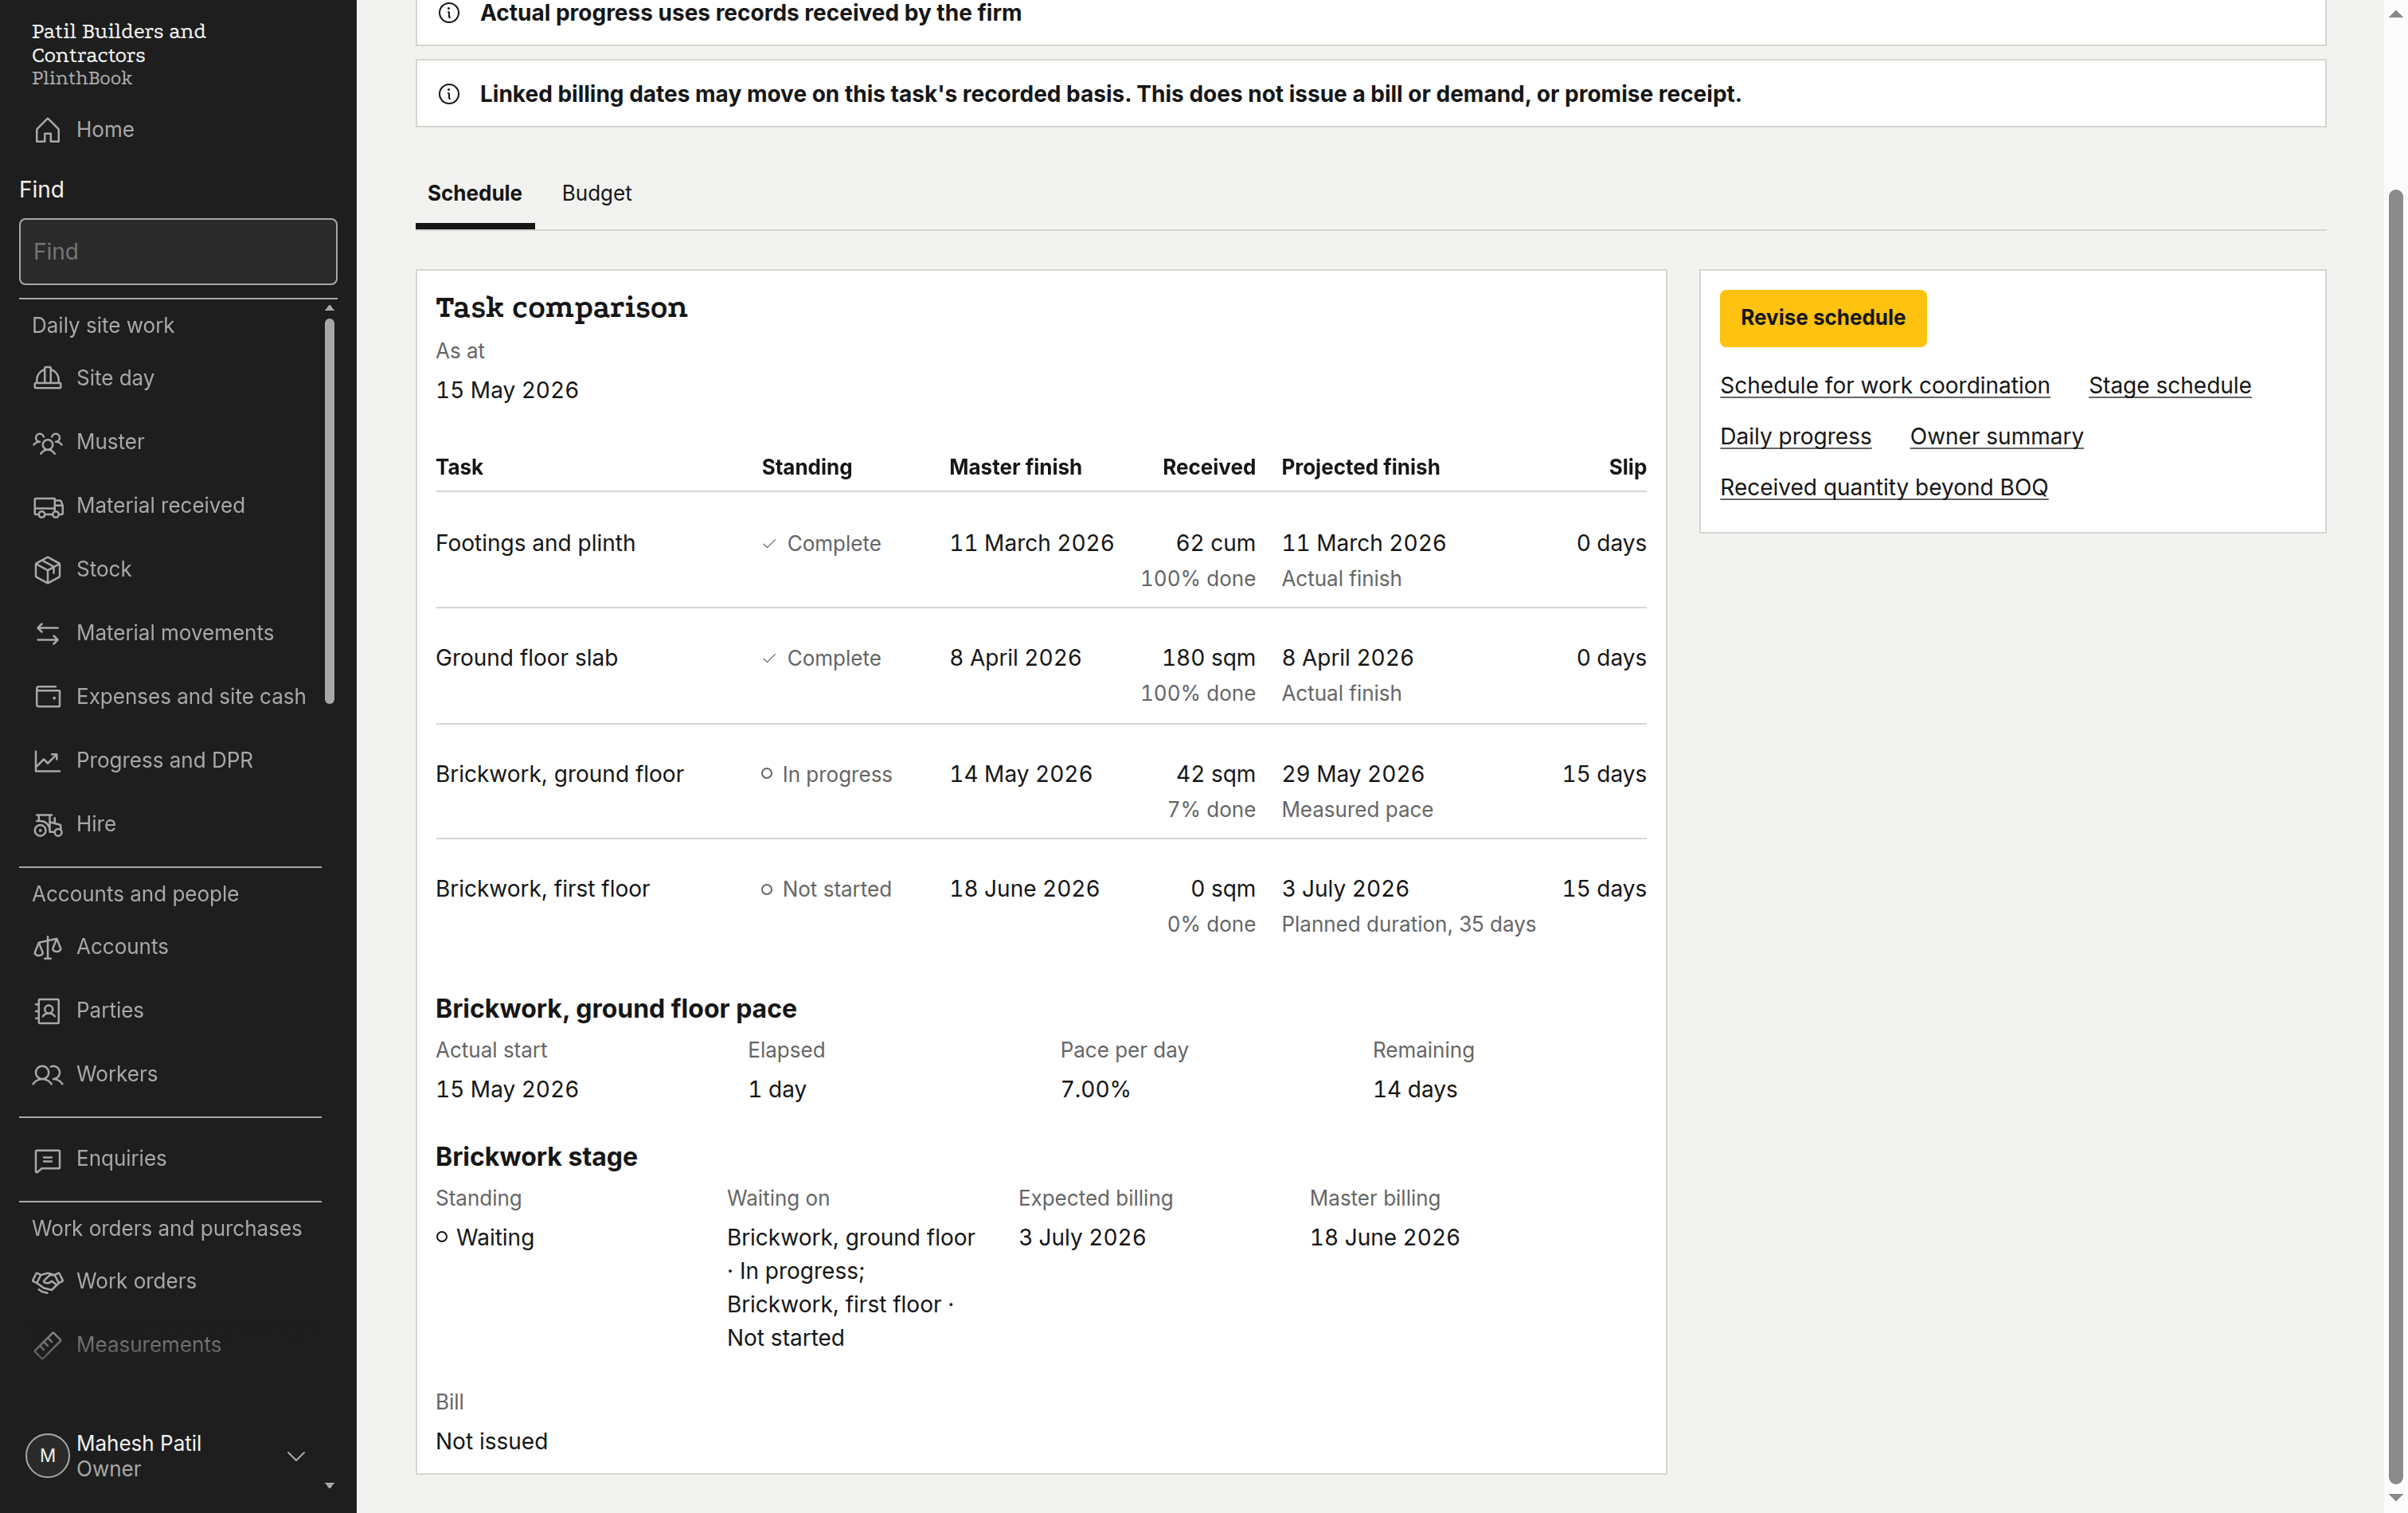This screenshot has height=1513, width=2408.
Task: Click the Material received truck icon
Action: [x=47, y=506]
